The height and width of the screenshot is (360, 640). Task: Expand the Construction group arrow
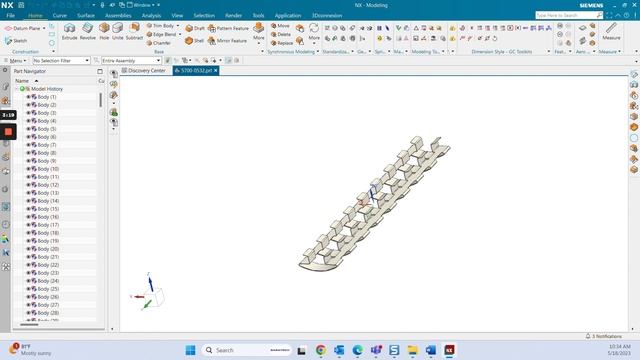click(x=53, y=52)
